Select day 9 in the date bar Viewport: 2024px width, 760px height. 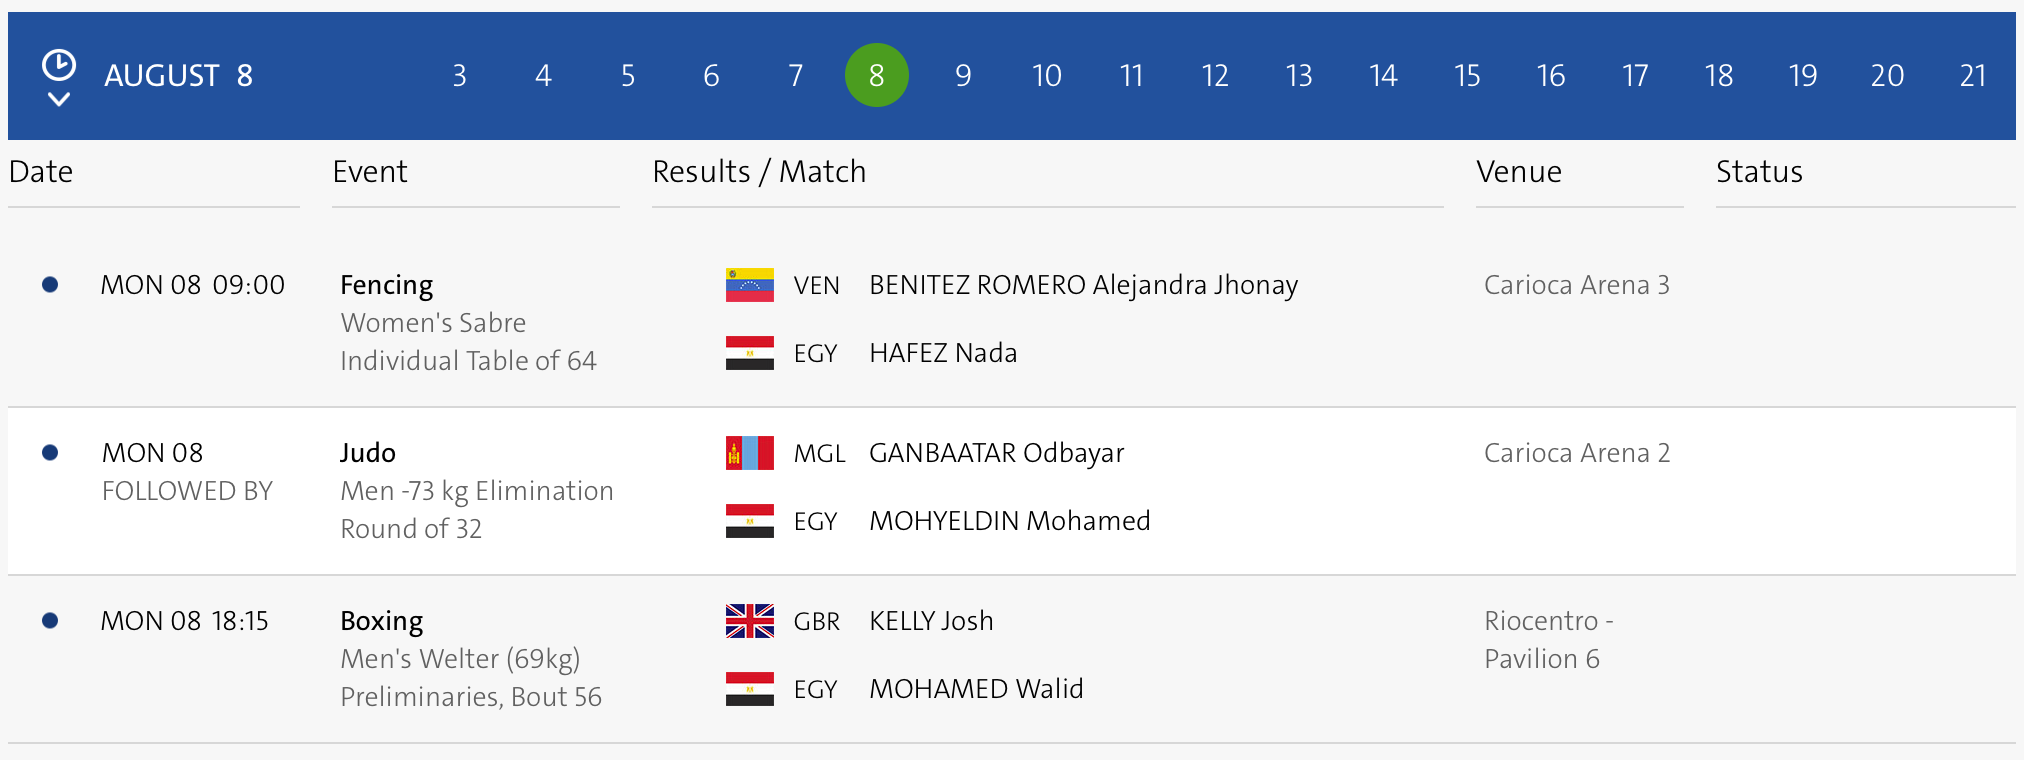click(963, 76)
